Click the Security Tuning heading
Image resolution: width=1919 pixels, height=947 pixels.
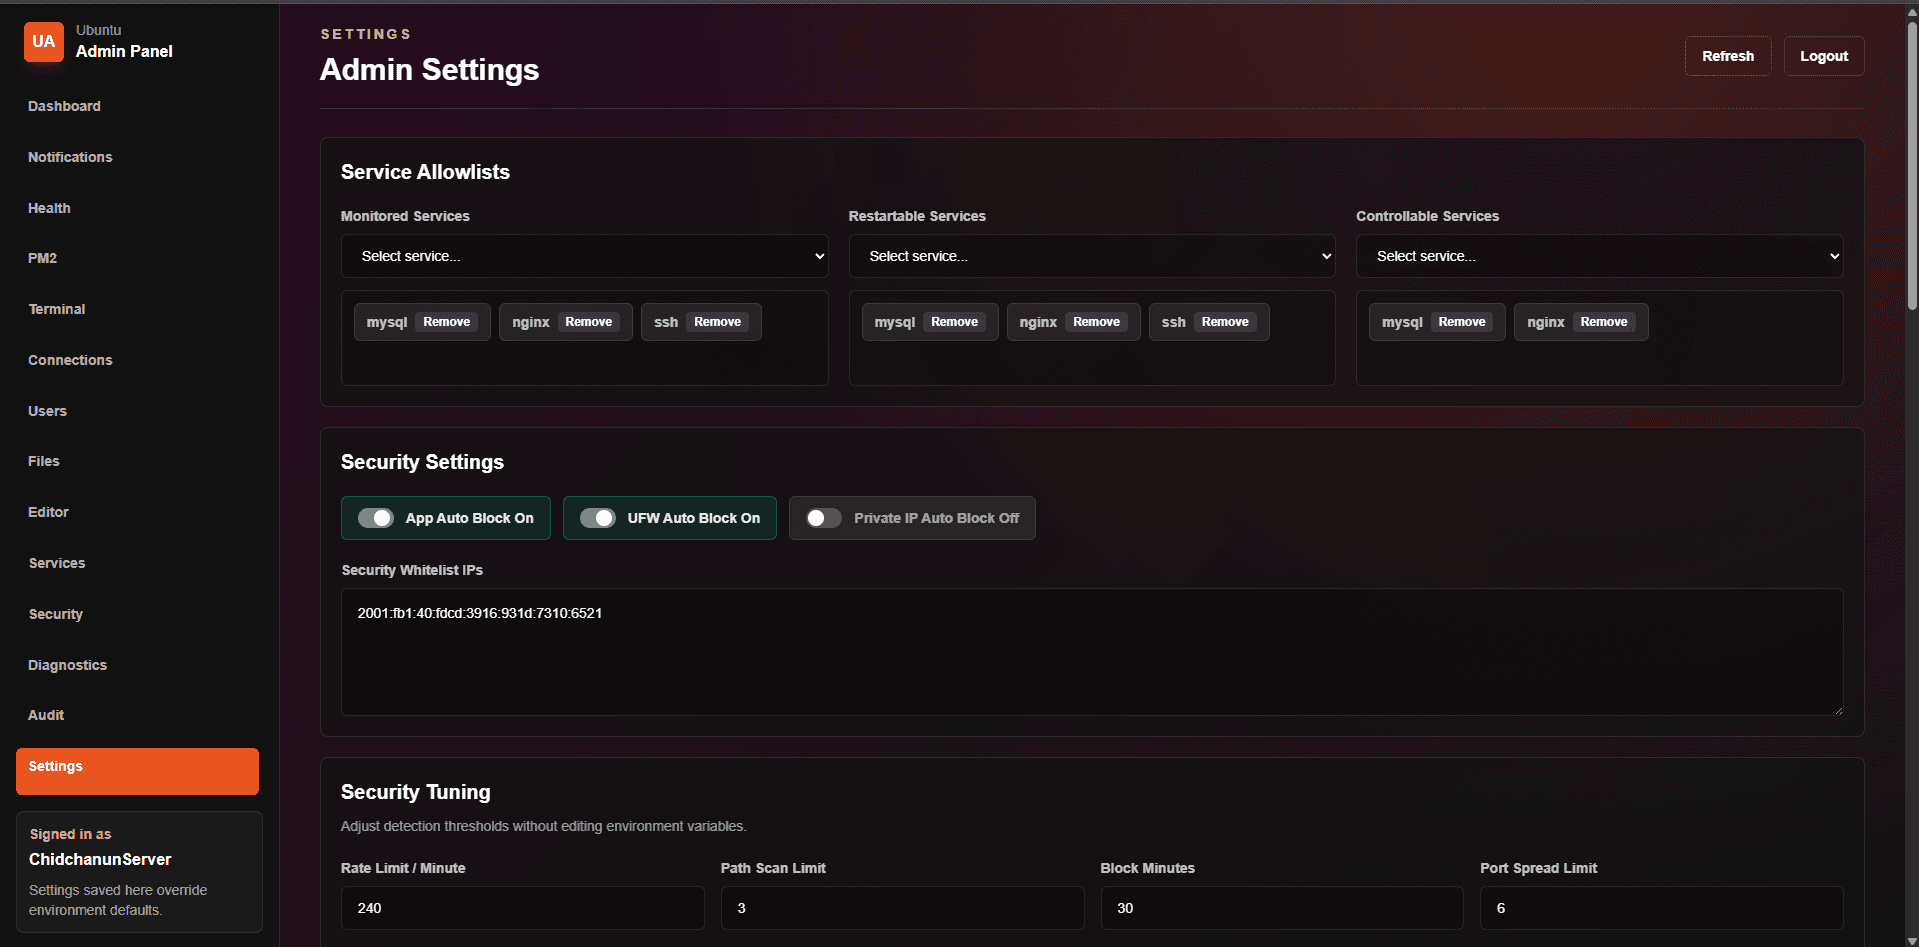click(x=415, y=792)
